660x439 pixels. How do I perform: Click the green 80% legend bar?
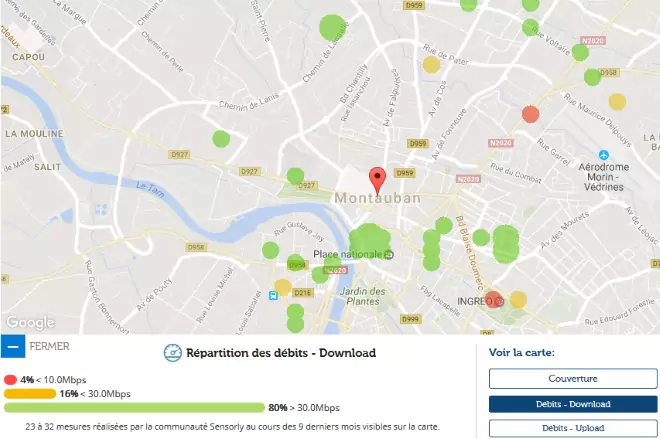[130, 408]
